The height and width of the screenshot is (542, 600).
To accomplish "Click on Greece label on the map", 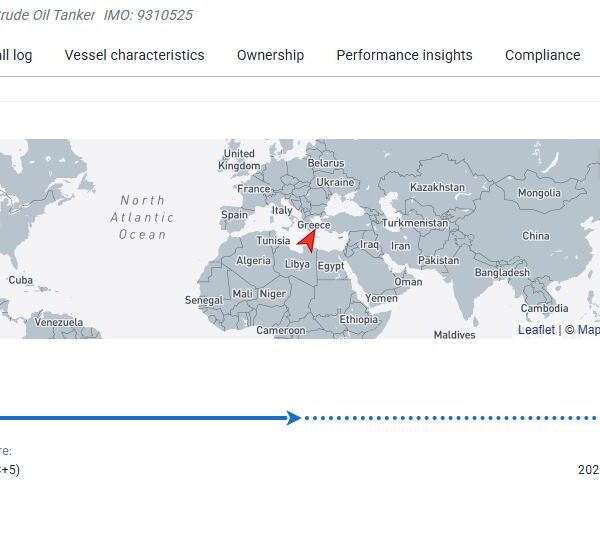I will [x=314, y=225].
